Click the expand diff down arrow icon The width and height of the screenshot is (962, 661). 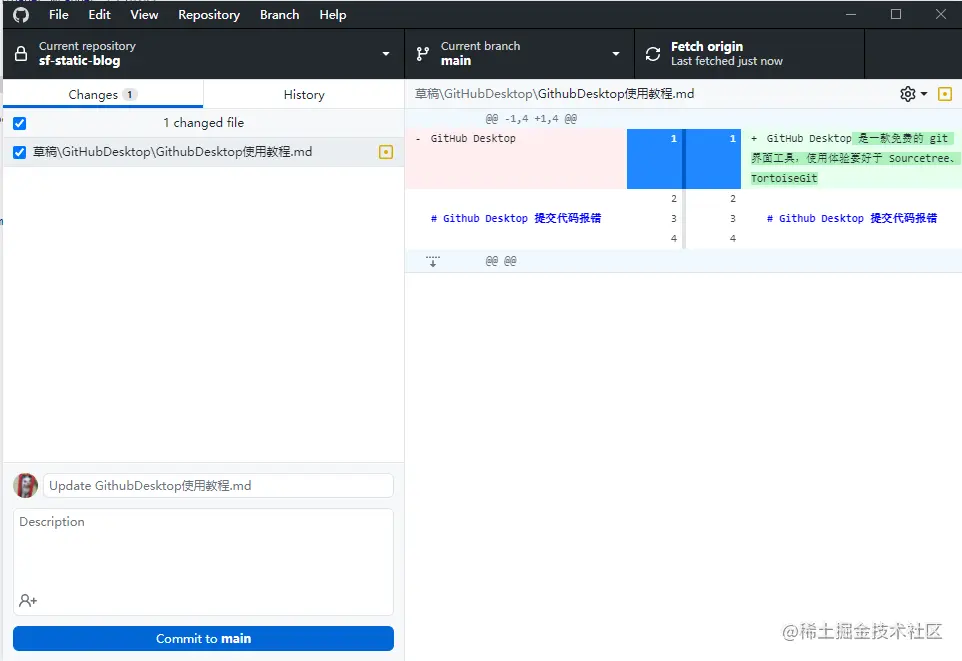click(433, 261)
